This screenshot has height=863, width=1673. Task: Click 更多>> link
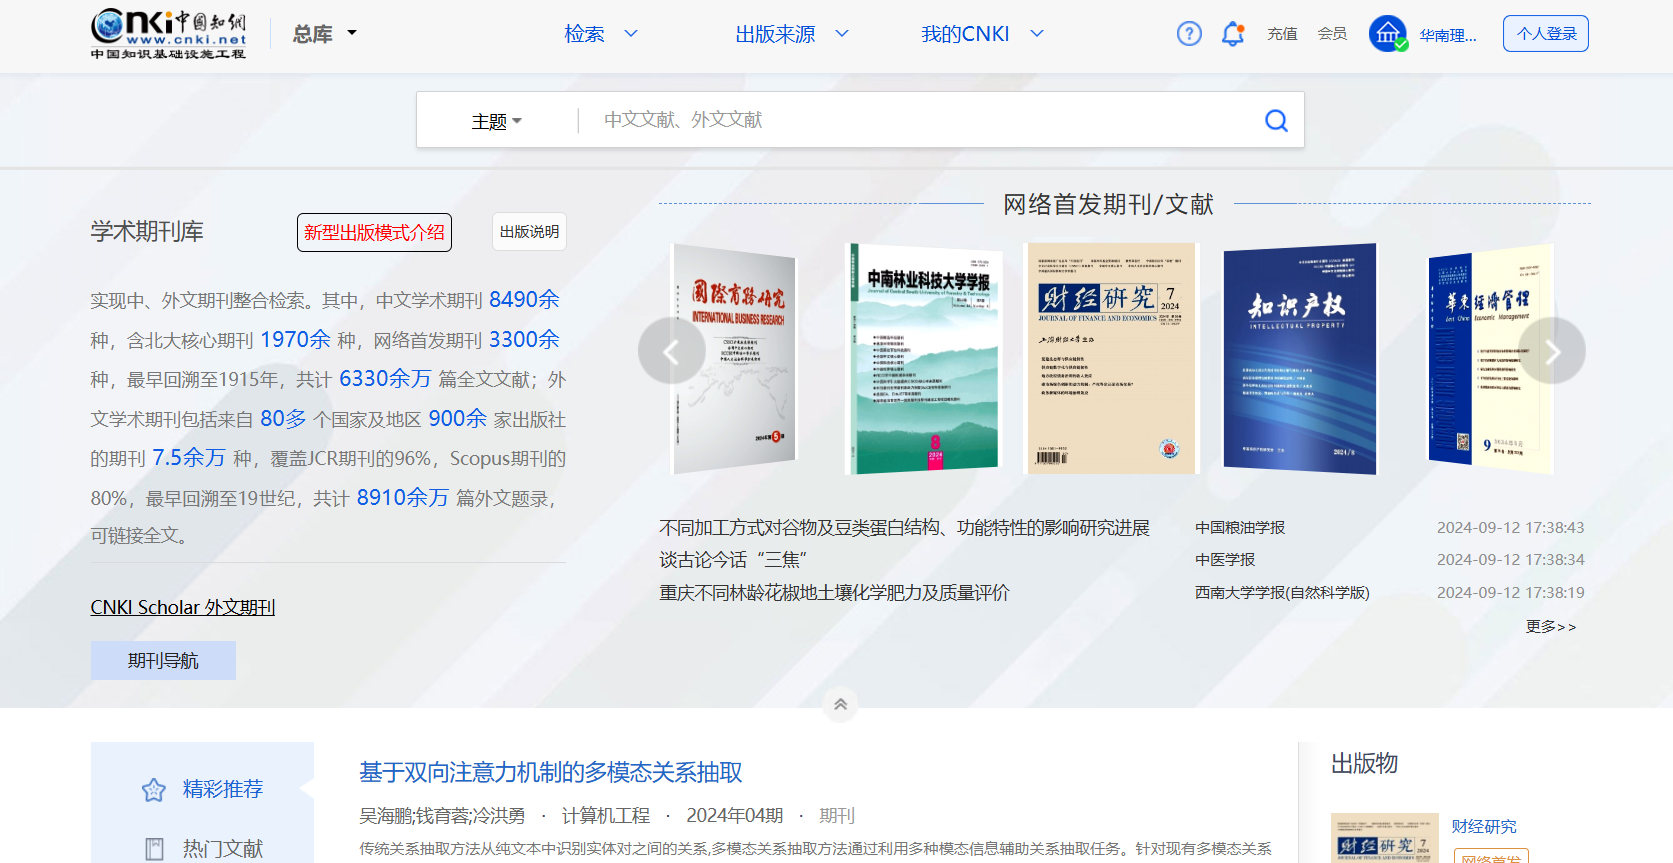tap(1551, 627)
